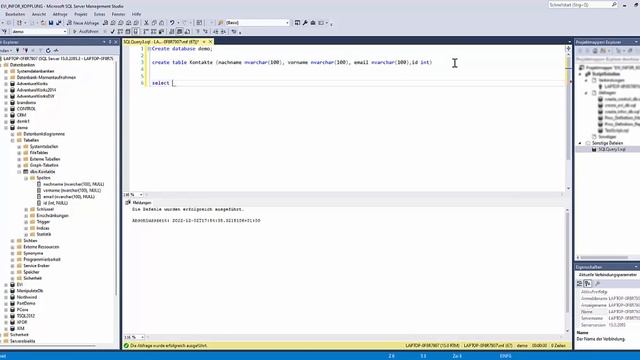The width and height of the screenshot is (640, 360).
Task: Select the Trigger folder under dbo.Kontakte
Action: coord(43,222)
